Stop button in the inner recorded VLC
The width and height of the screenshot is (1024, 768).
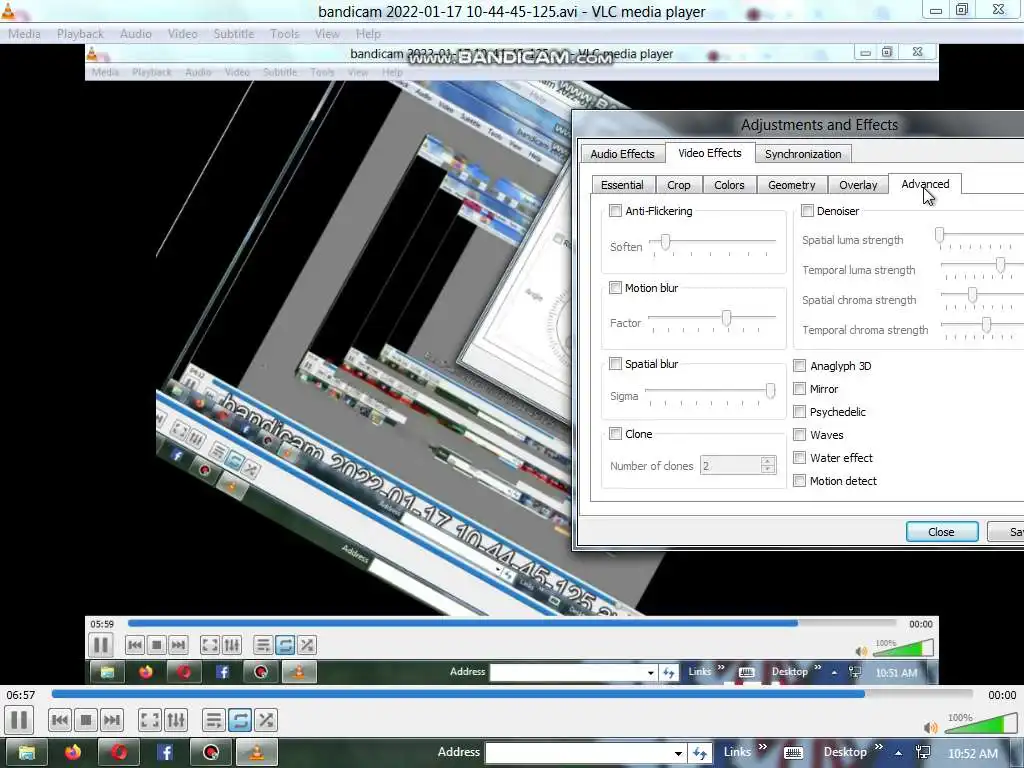[156, 645]
